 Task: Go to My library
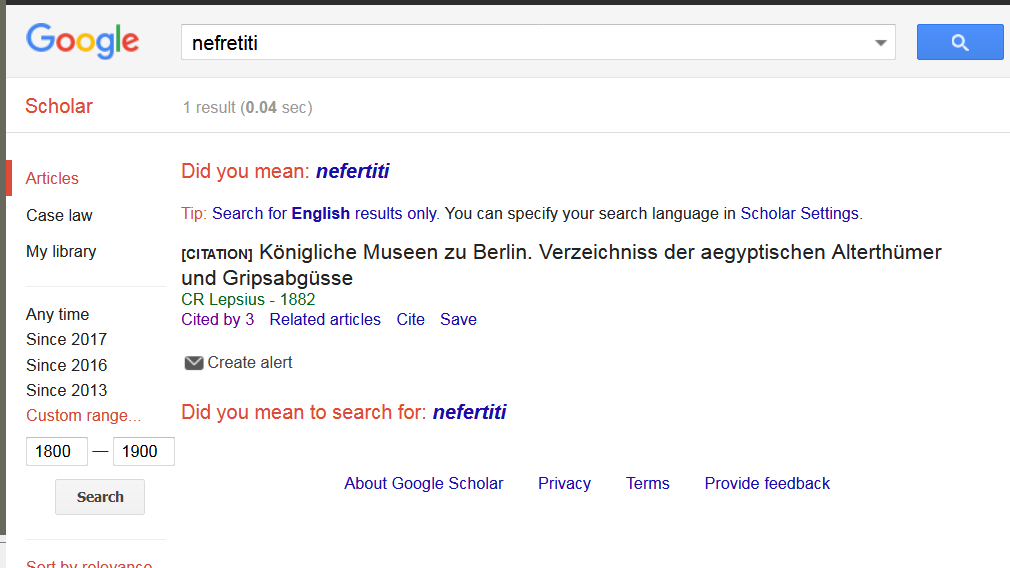[x=61, y=251]
